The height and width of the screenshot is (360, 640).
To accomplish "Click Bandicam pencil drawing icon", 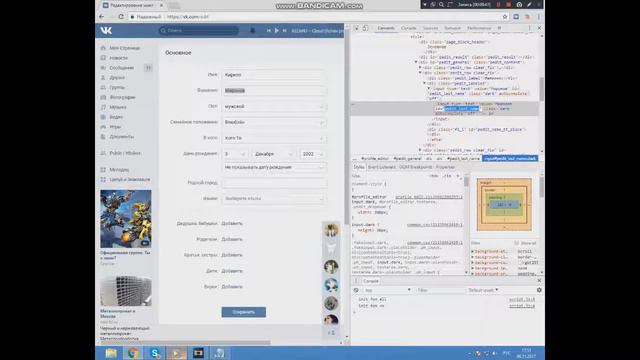I will pyautogui.click(x=529, y=4).
